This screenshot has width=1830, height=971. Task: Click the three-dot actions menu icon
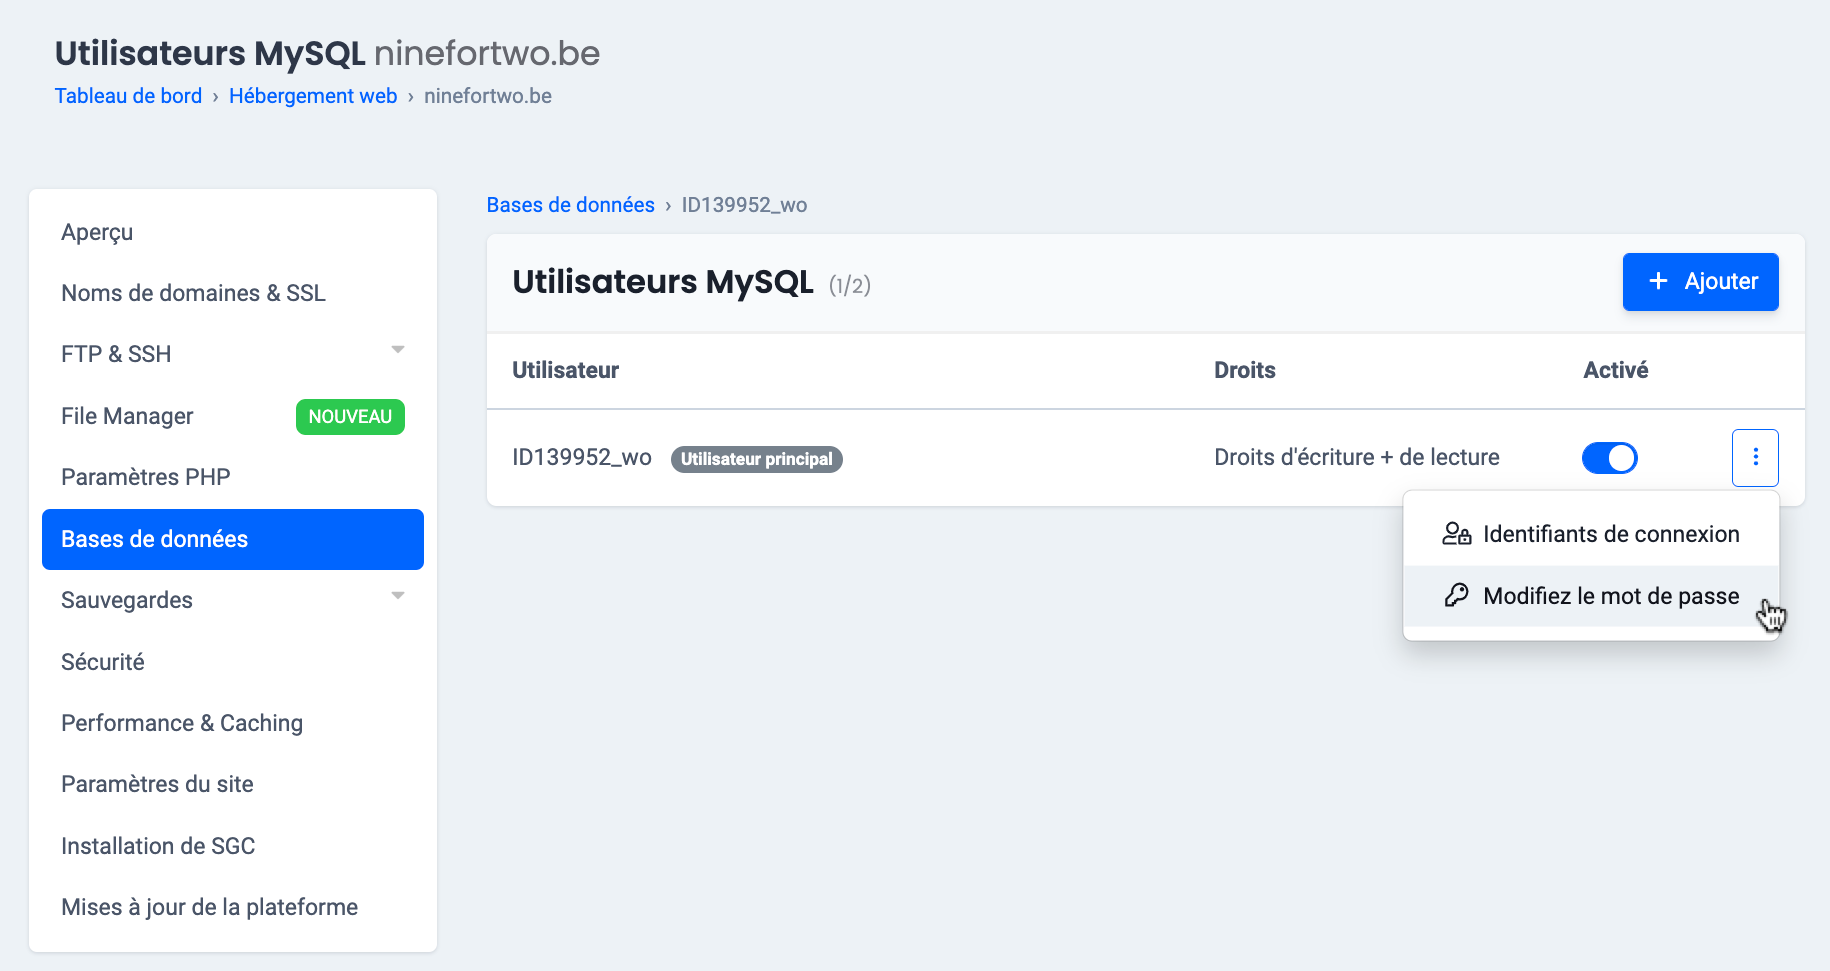pos(1755,457)
